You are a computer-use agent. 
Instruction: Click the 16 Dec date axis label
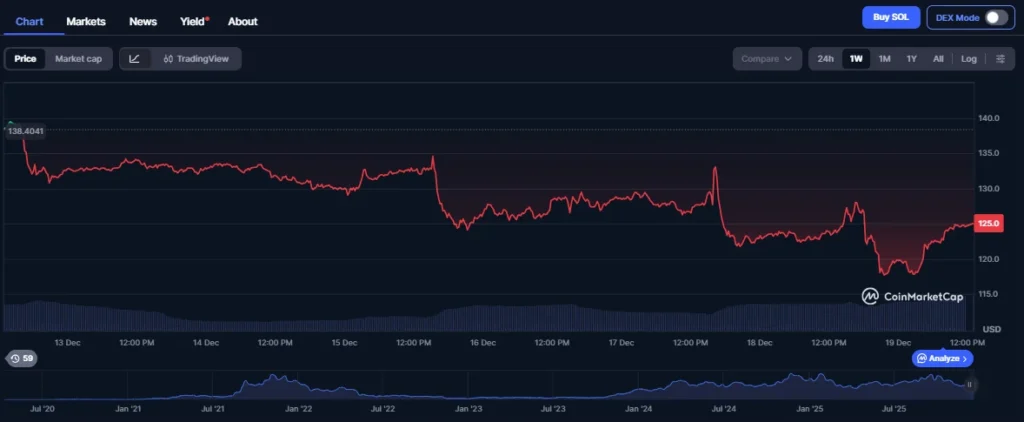pyautogui.click(x=483, y=342)
